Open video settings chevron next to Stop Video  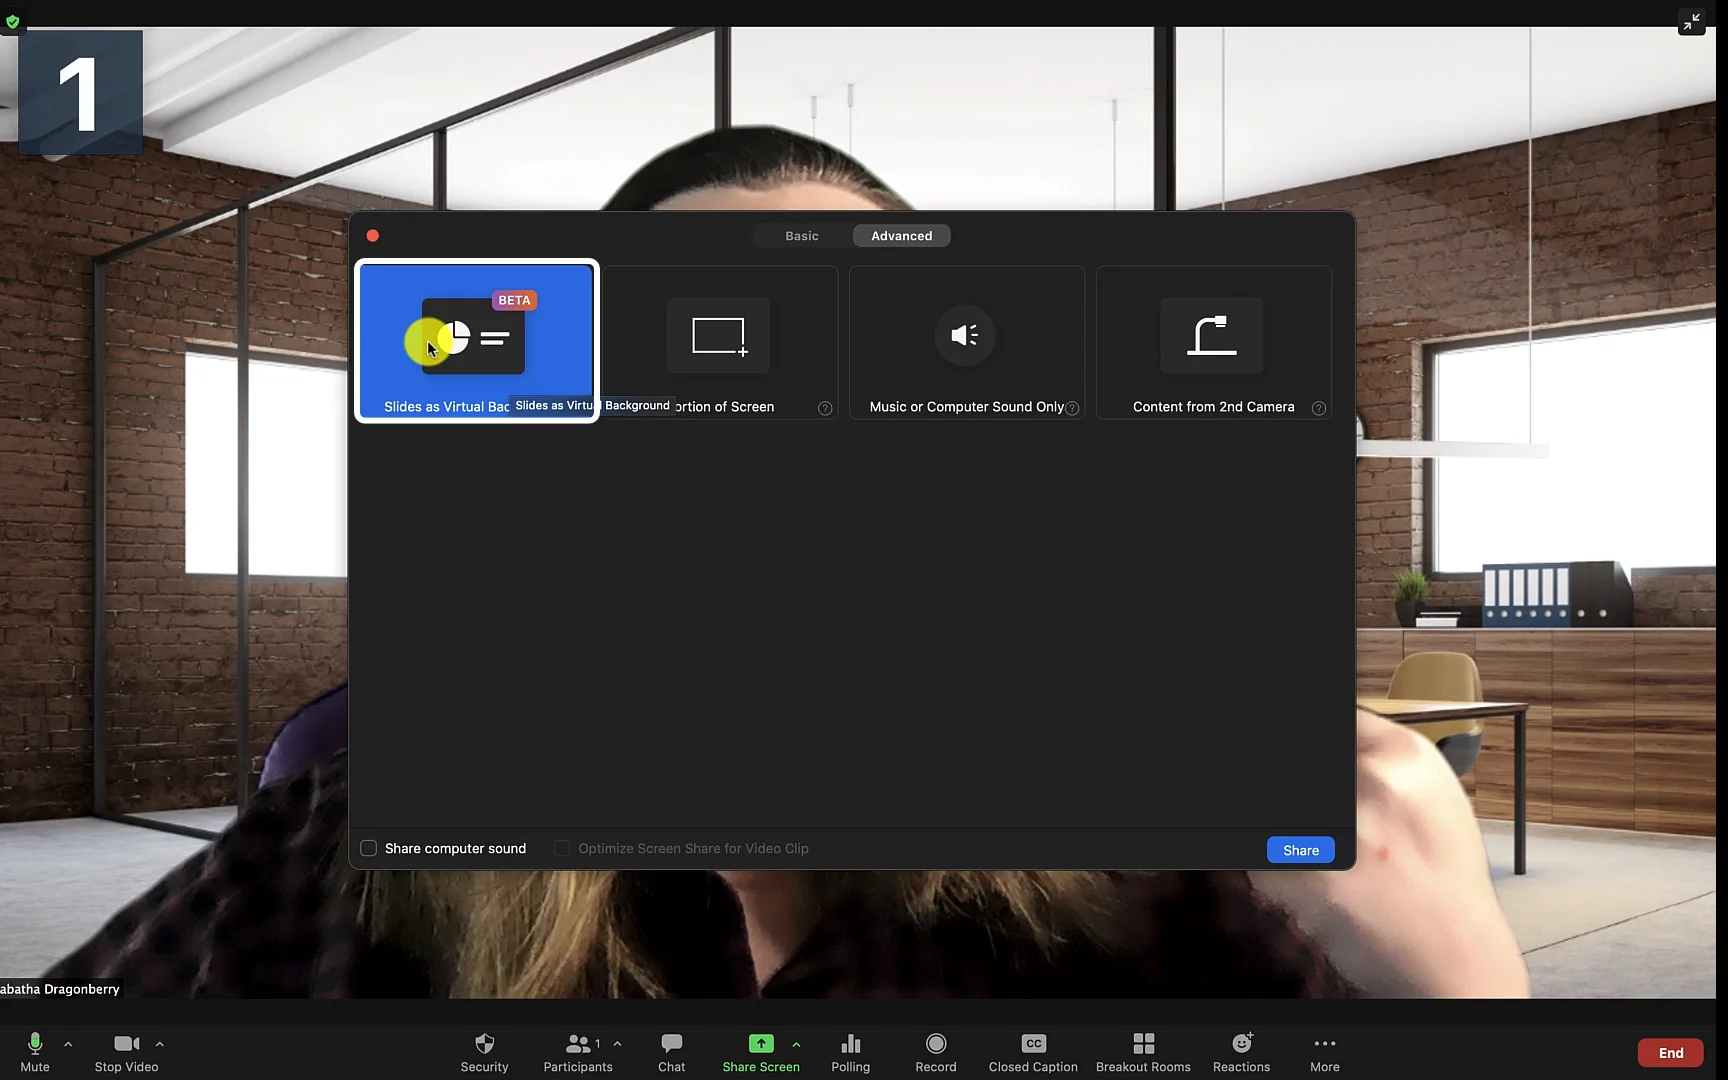click(159, 1042)
